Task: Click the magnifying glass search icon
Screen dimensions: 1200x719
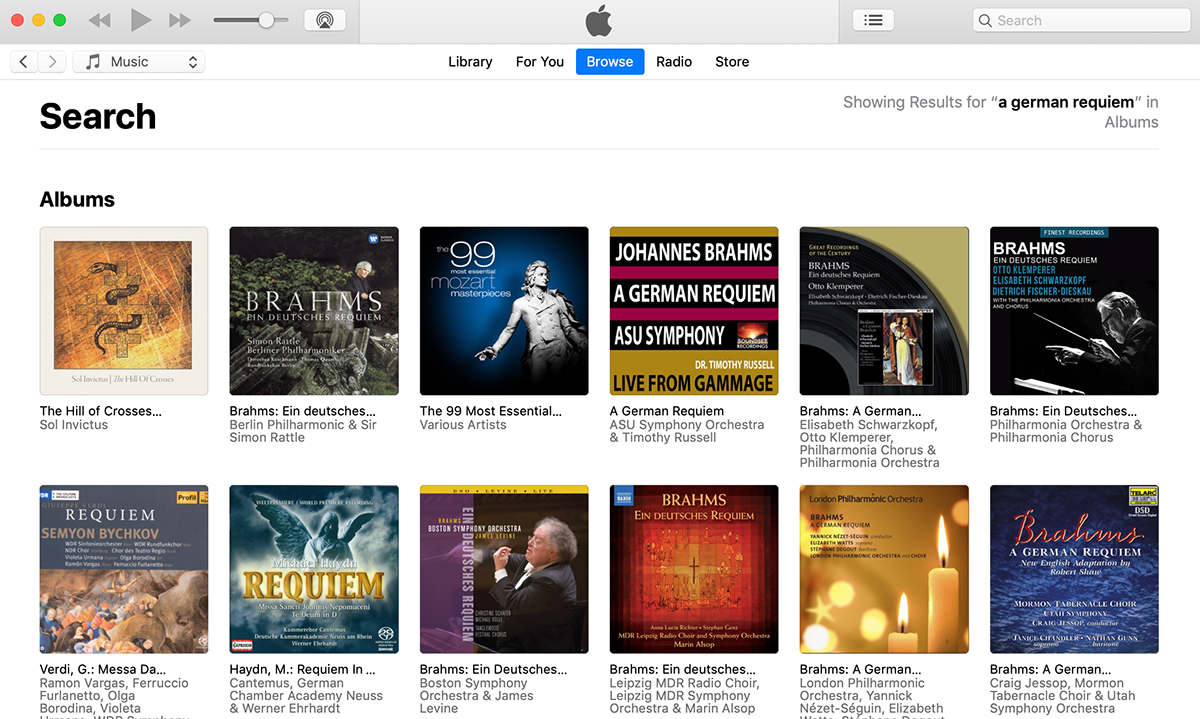Action: [x=985, y=20]
